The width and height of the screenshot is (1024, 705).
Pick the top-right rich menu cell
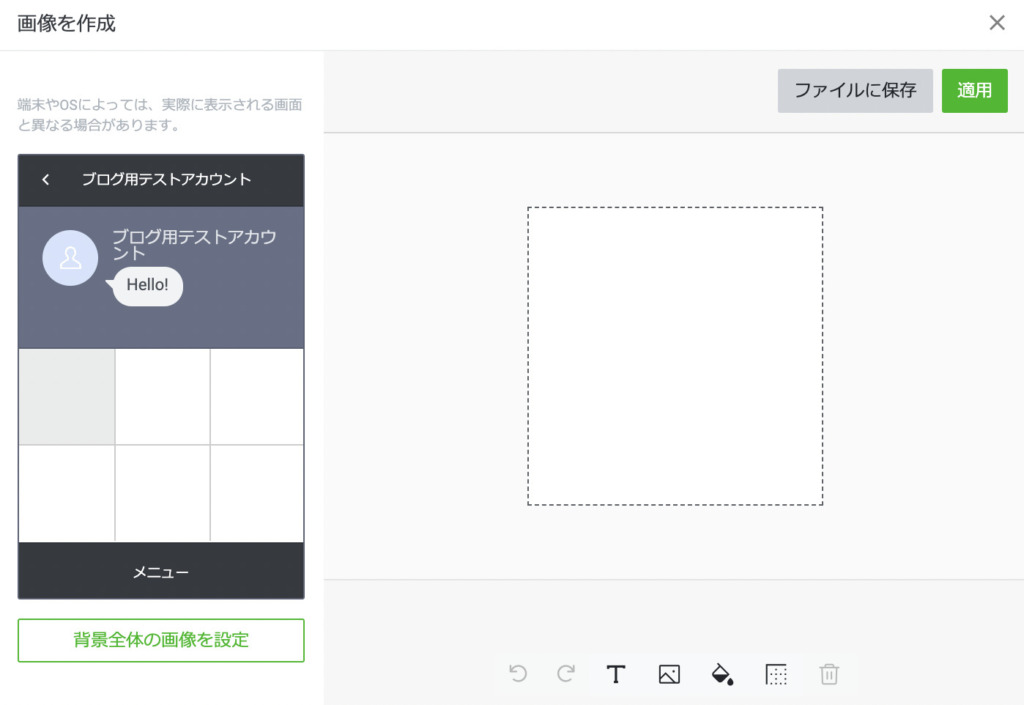point(257,396)
